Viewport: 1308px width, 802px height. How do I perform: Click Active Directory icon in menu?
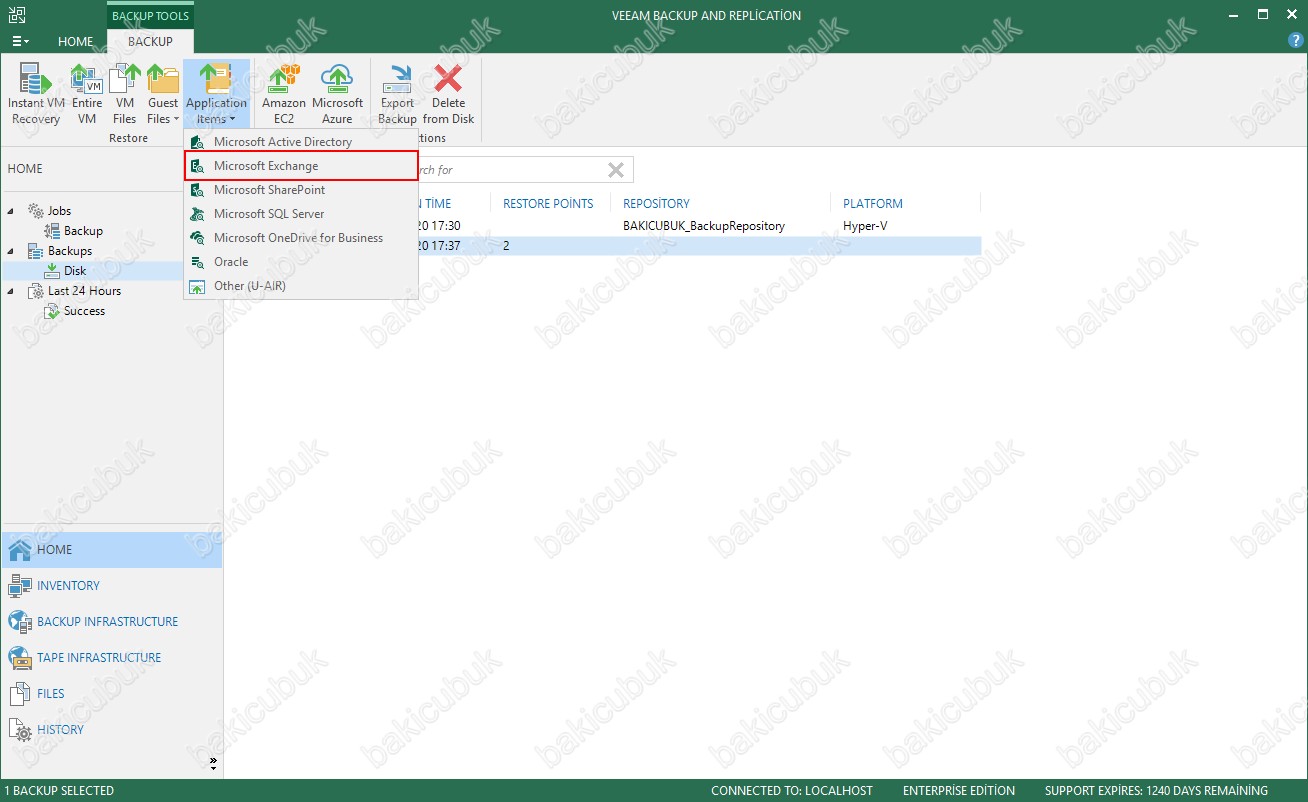click(x=197, y=142)
